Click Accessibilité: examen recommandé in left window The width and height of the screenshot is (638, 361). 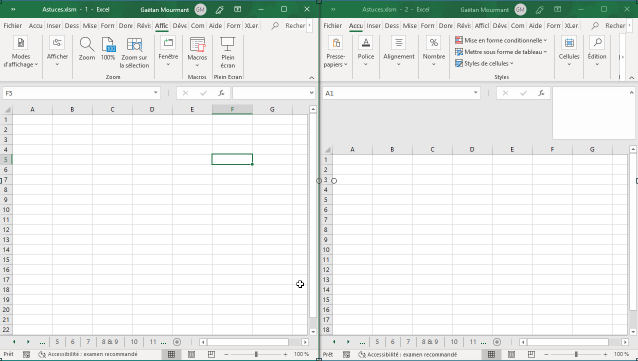tap(88, 354)
